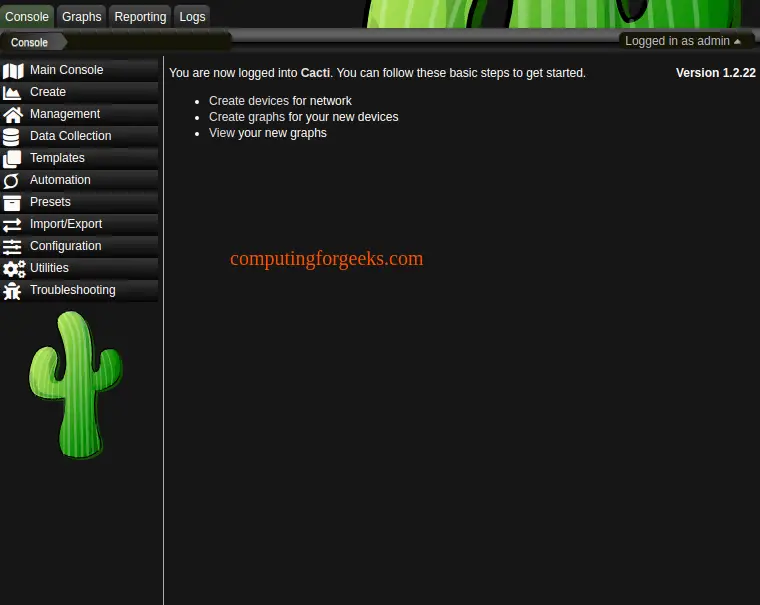Image resolution: width=760 pixels, height=605 pixels.
Task: Expand the Data Collection menu section
Action: pos(79,136)
